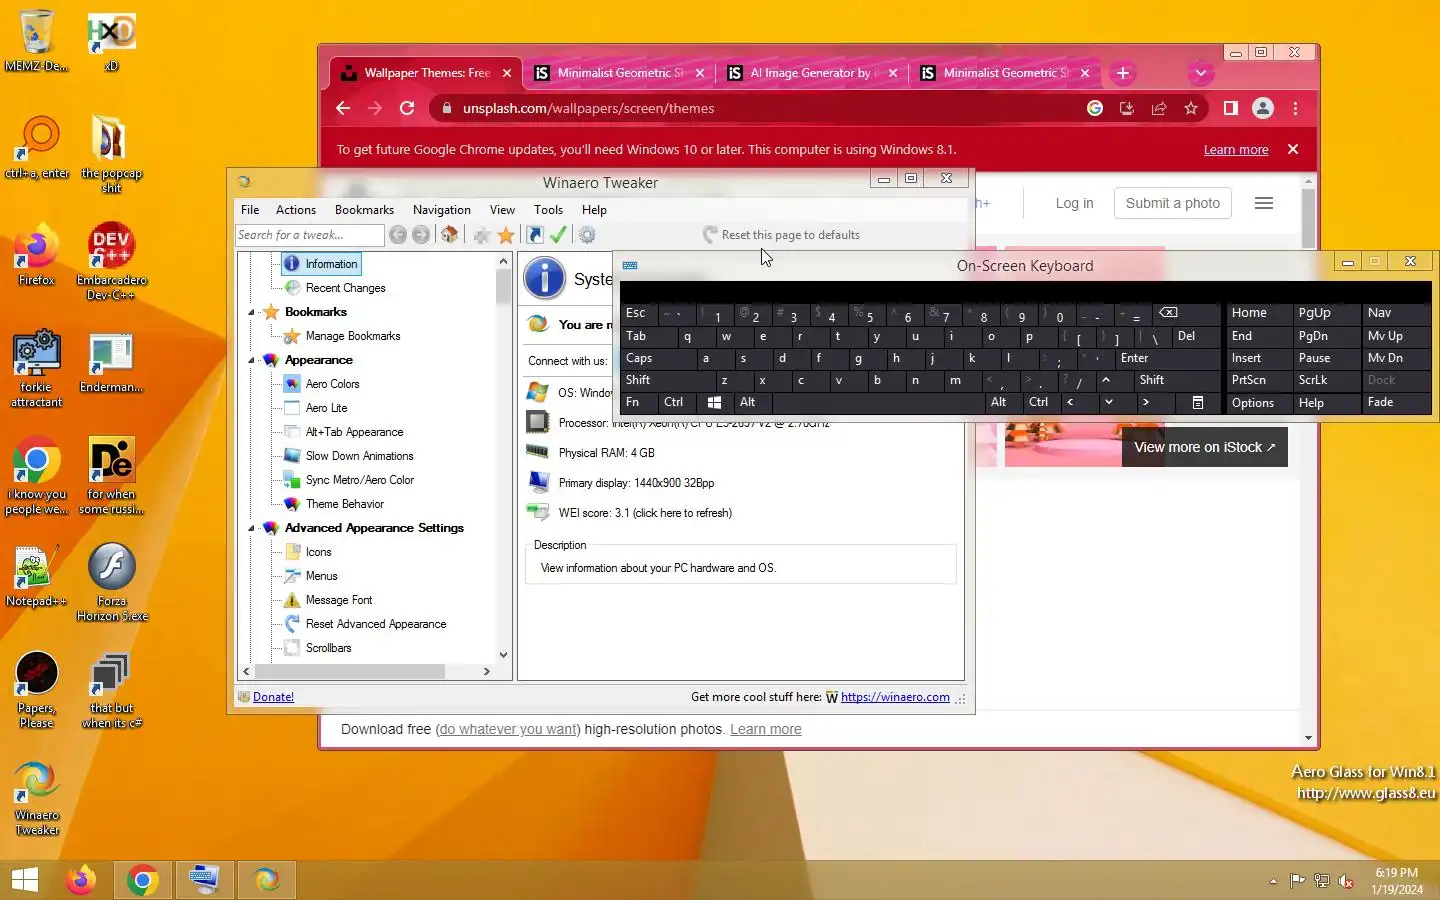Click horizontal scrollbar right arrow in Tweaker tree
1440x900 pixels.
pyautogui.click(x=487, y=672)
